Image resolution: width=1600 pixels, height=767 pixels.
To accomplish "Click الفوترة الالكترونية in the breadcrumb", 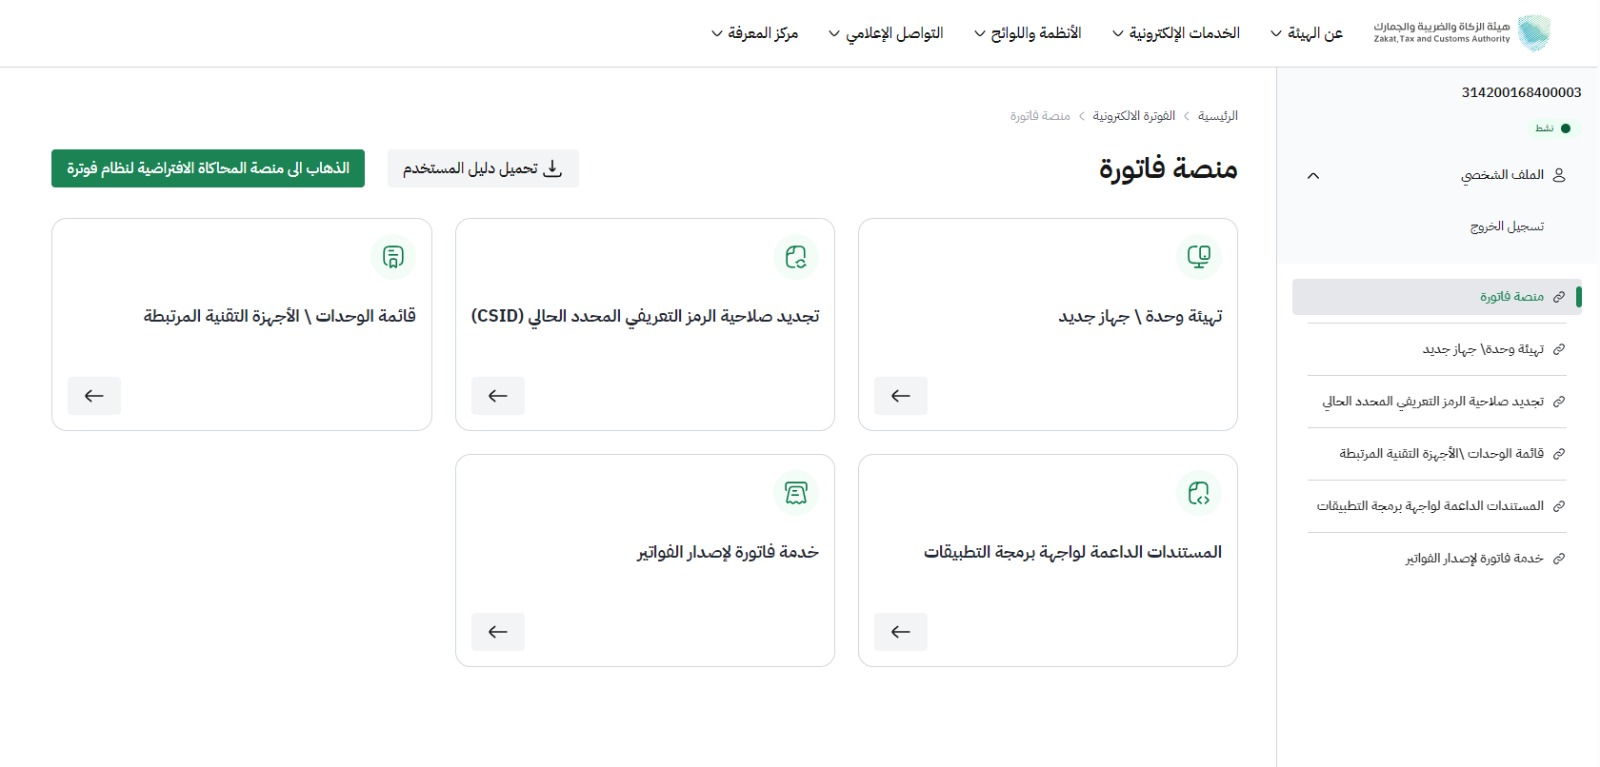I will pyautogui.click(x=1134, y=116).
